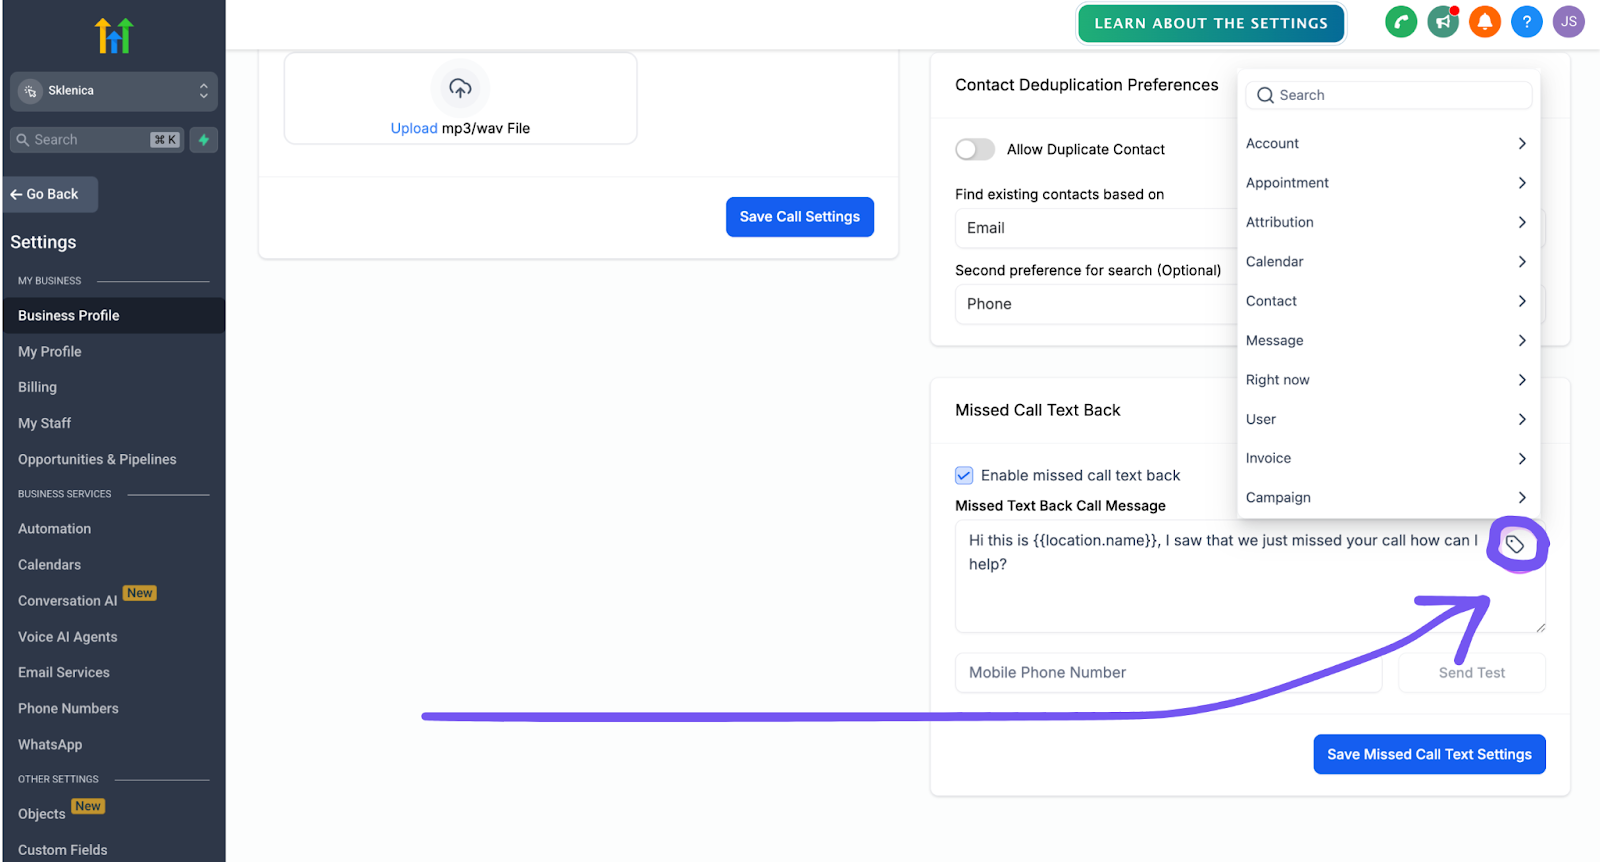Open the orange notifications bell
Viewport: 1600px width, 862px height.
(1485, 22)
